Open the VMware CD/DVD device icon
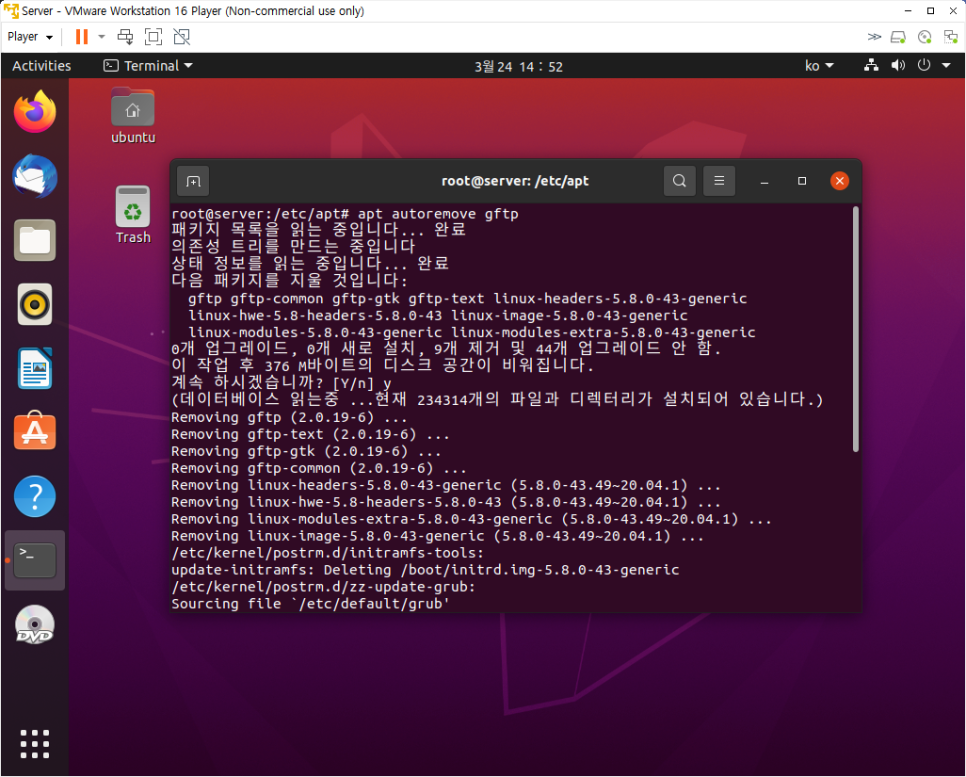 [x=925, y=37]
